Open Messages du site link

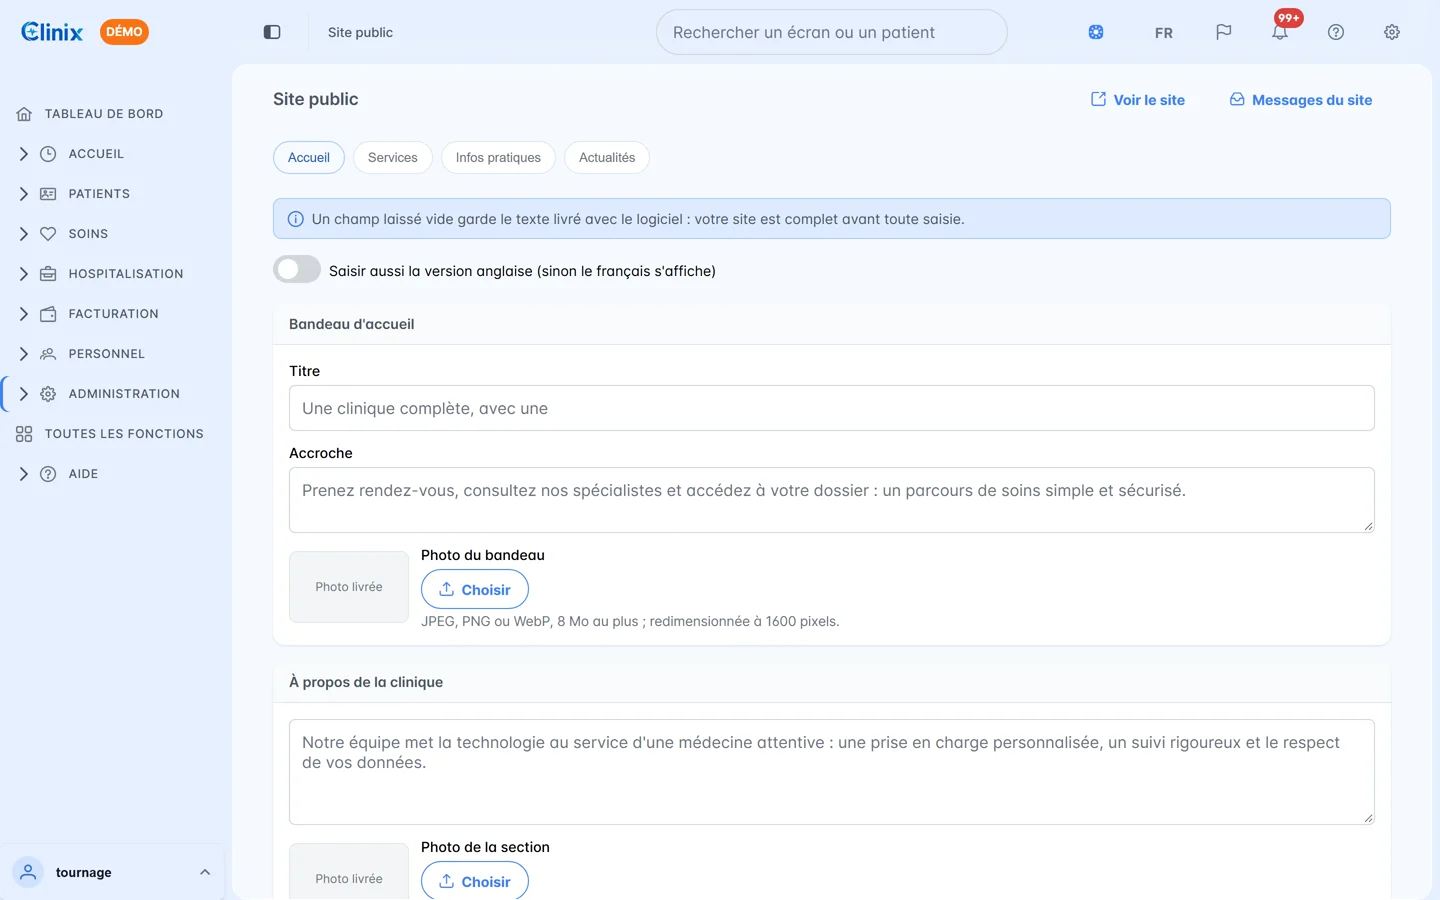[1301, 100]
